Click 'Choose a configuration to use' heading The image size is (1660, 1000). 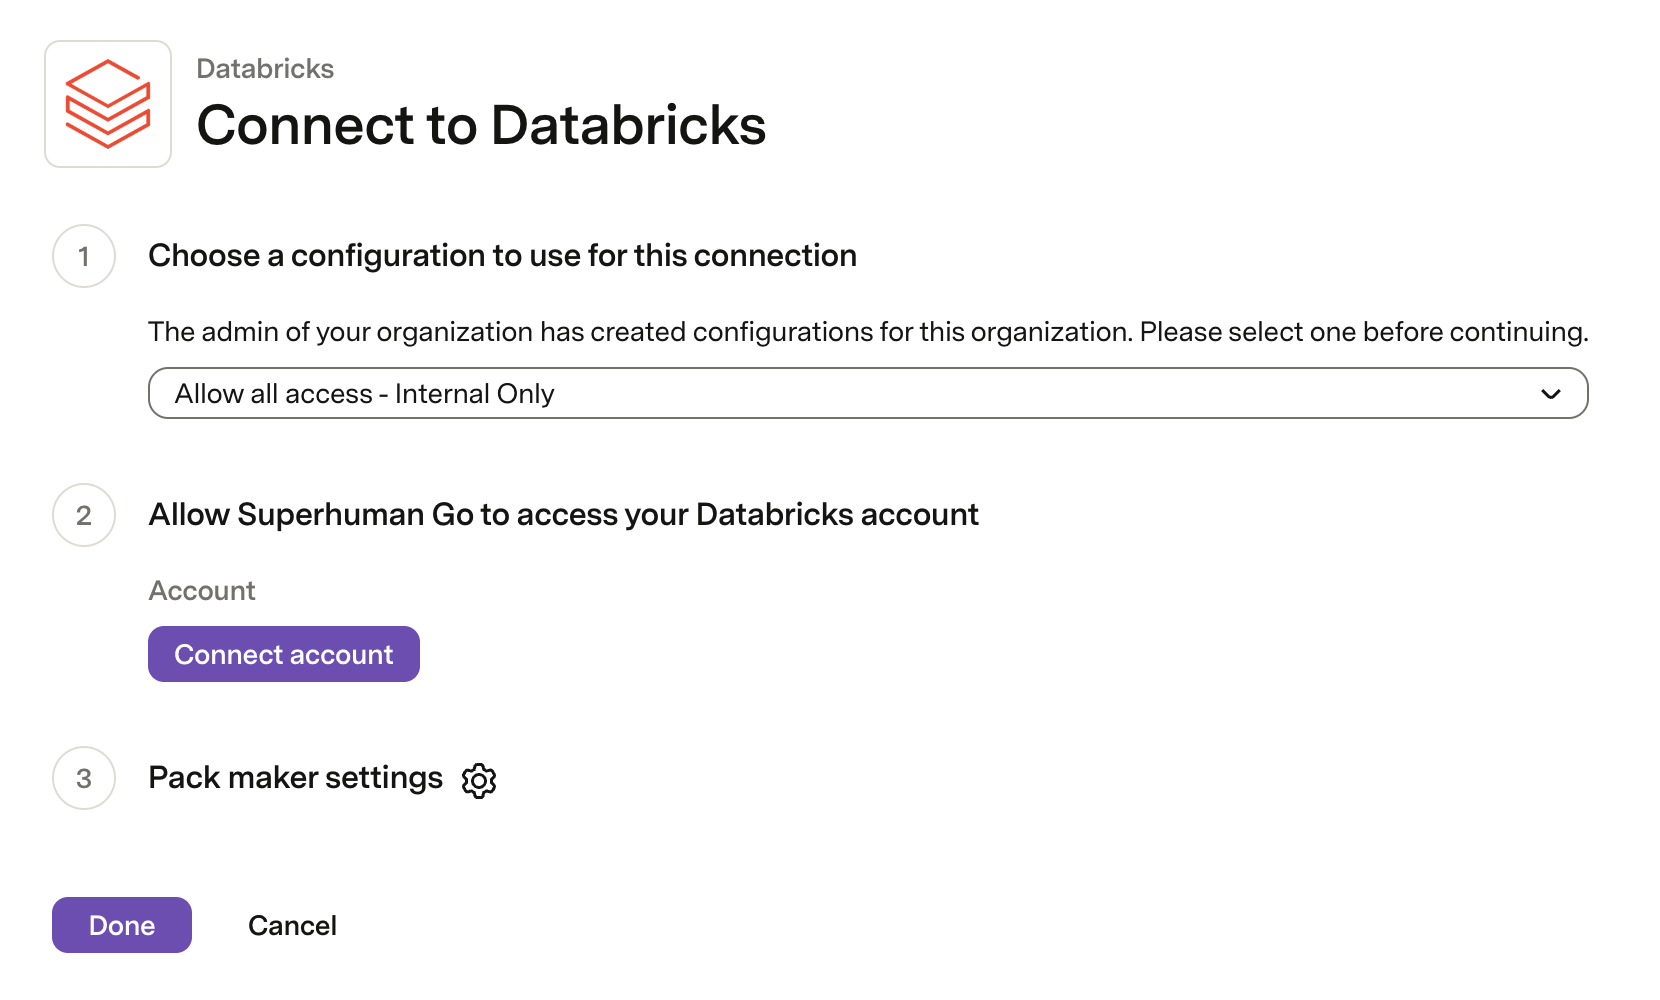[x=502, y=255]
